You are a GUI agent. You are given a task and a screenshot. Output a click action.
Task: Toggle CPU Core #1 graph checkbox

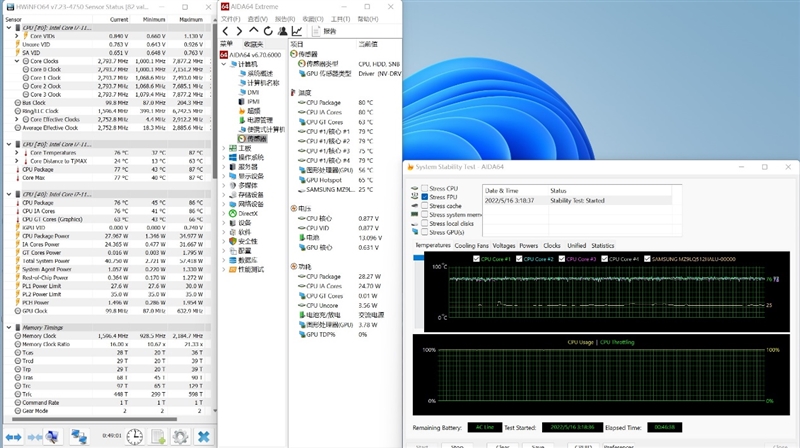click(477, 259)
